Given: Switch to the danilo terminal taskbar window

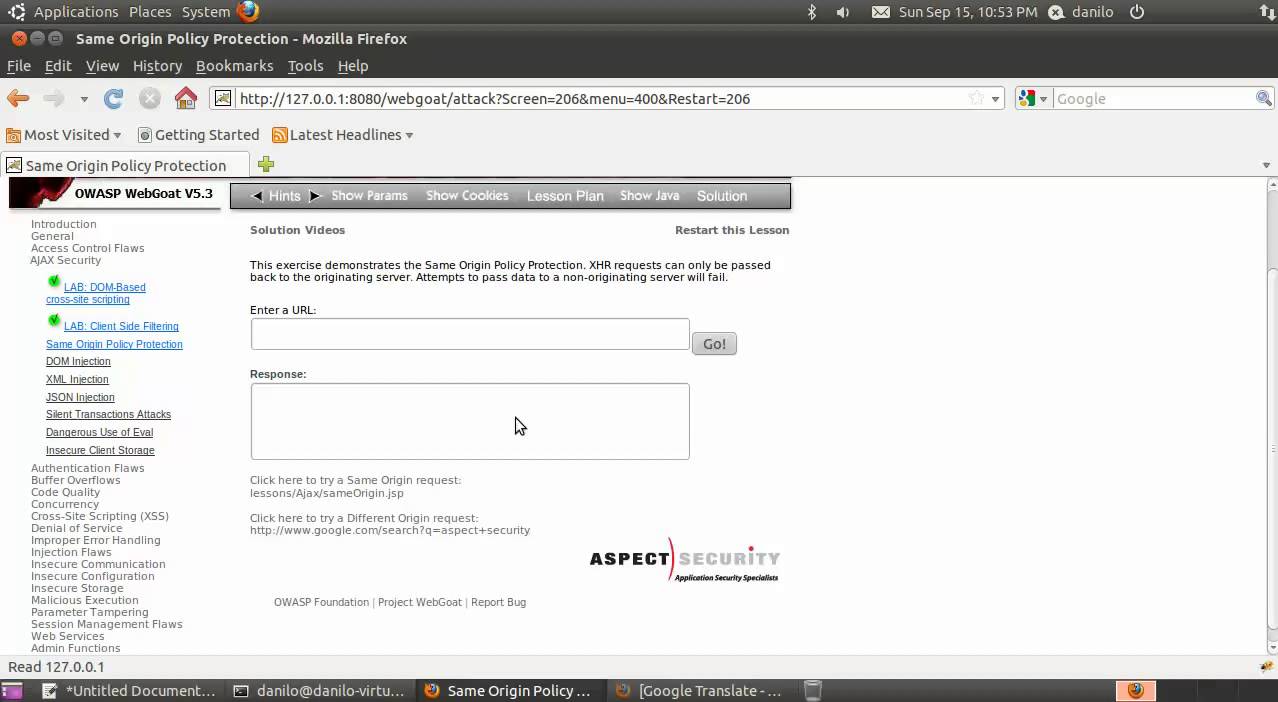Looking at the screenshot, I should pos(320,690).
